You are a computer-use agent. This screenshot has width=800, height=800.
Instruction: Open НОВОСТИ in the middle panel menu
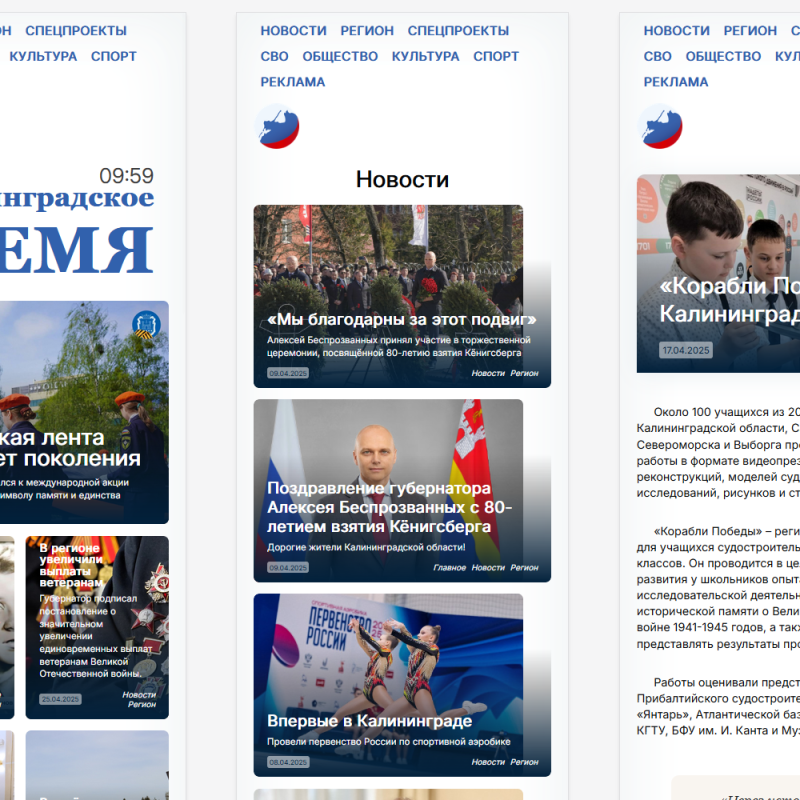pos(293,31)
